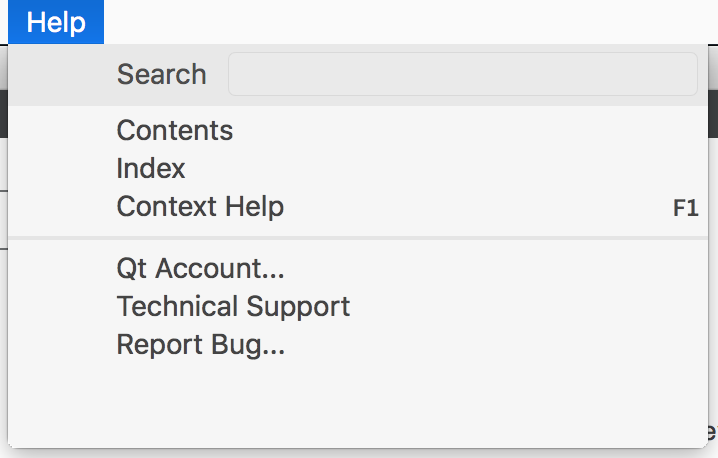Click the Help menu title
This screenshot has width=718, height=458.
56,22
